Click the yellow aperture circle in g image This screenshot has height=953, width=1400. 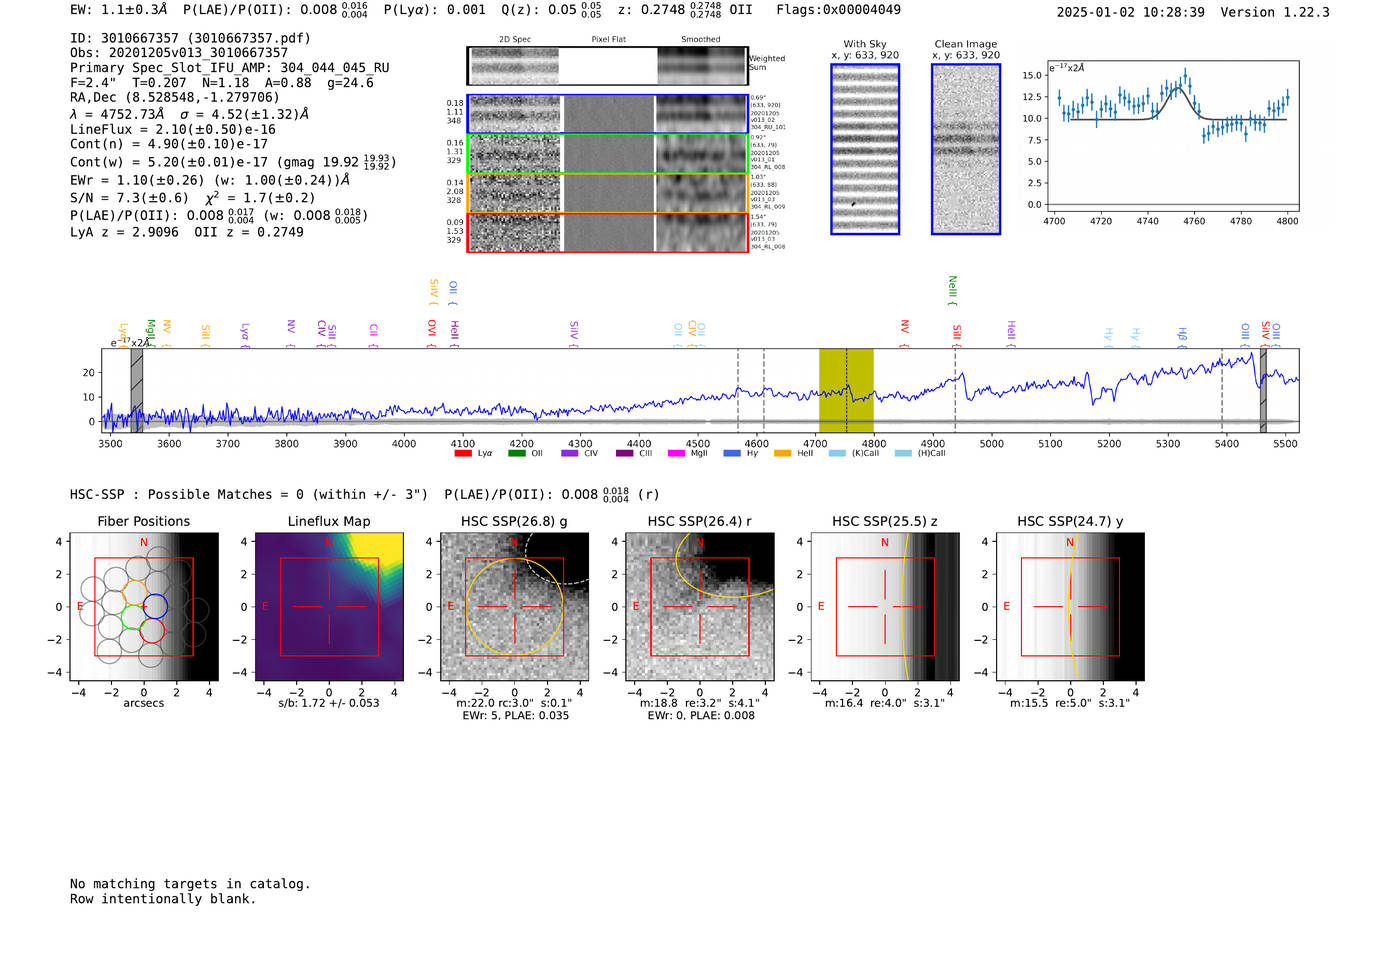pyautogui.click(x=514, y=606)
